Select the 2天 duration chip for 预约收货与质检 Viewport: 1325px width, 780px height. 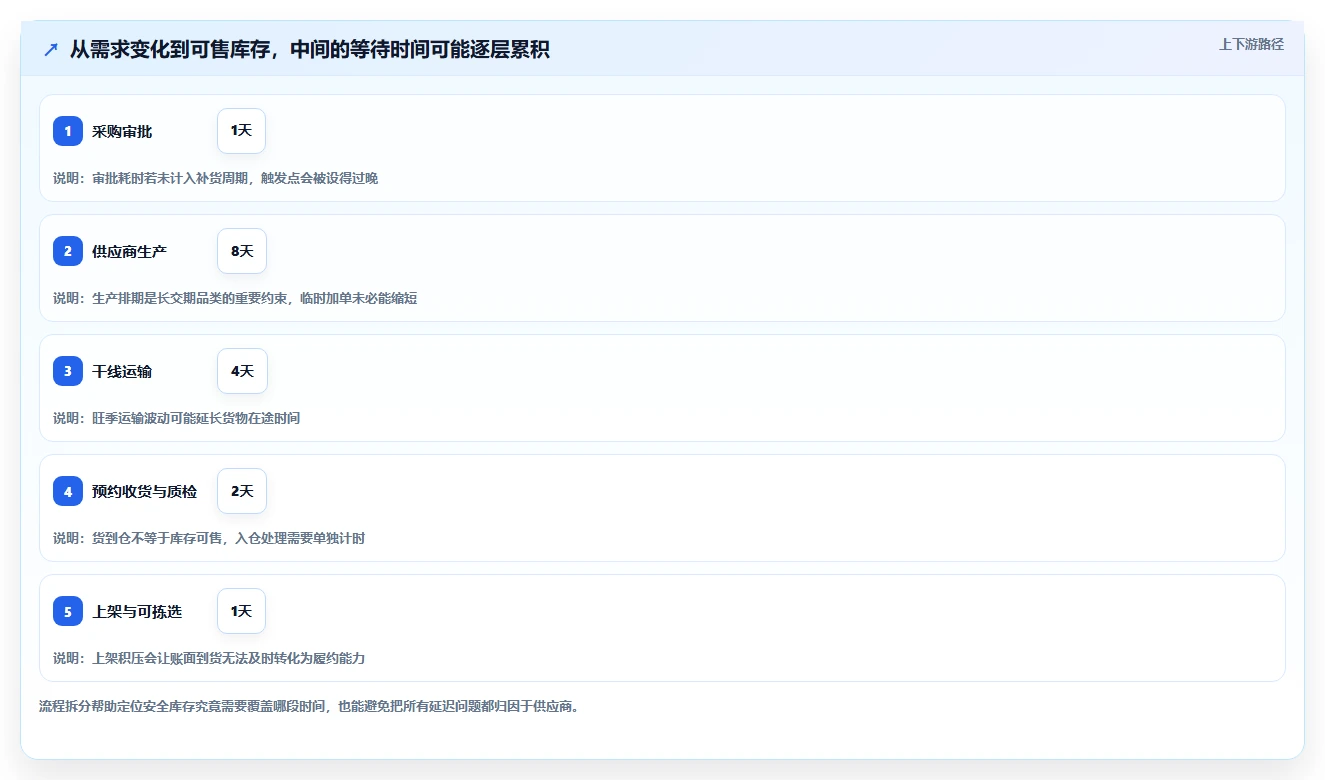click(242, 491)
